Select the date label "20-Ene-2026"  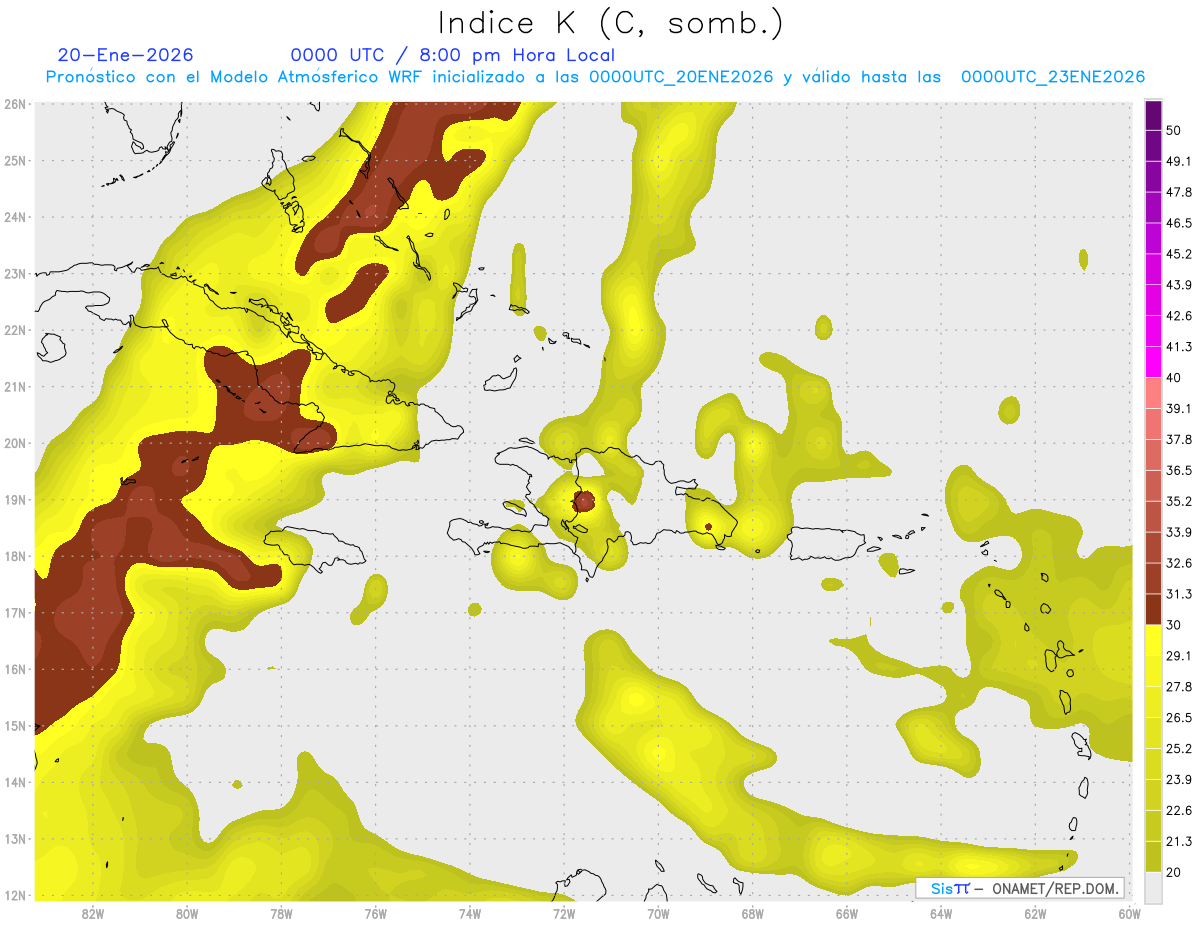click(125, 55)
